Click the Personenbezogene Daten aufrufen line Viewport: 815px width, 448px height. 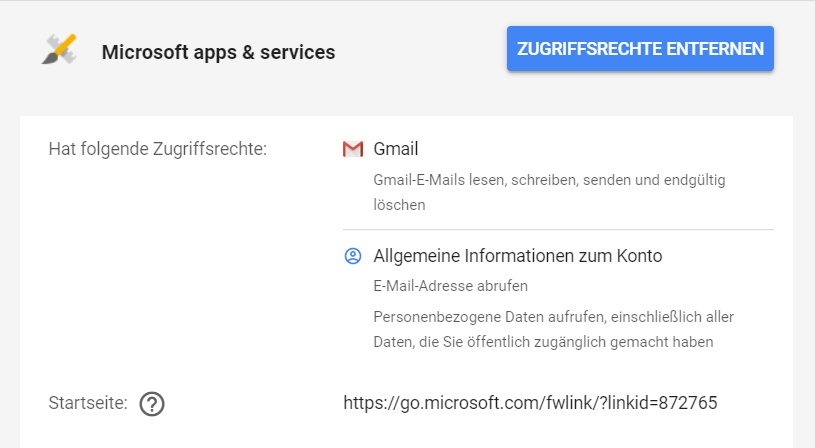pos(553,317)
